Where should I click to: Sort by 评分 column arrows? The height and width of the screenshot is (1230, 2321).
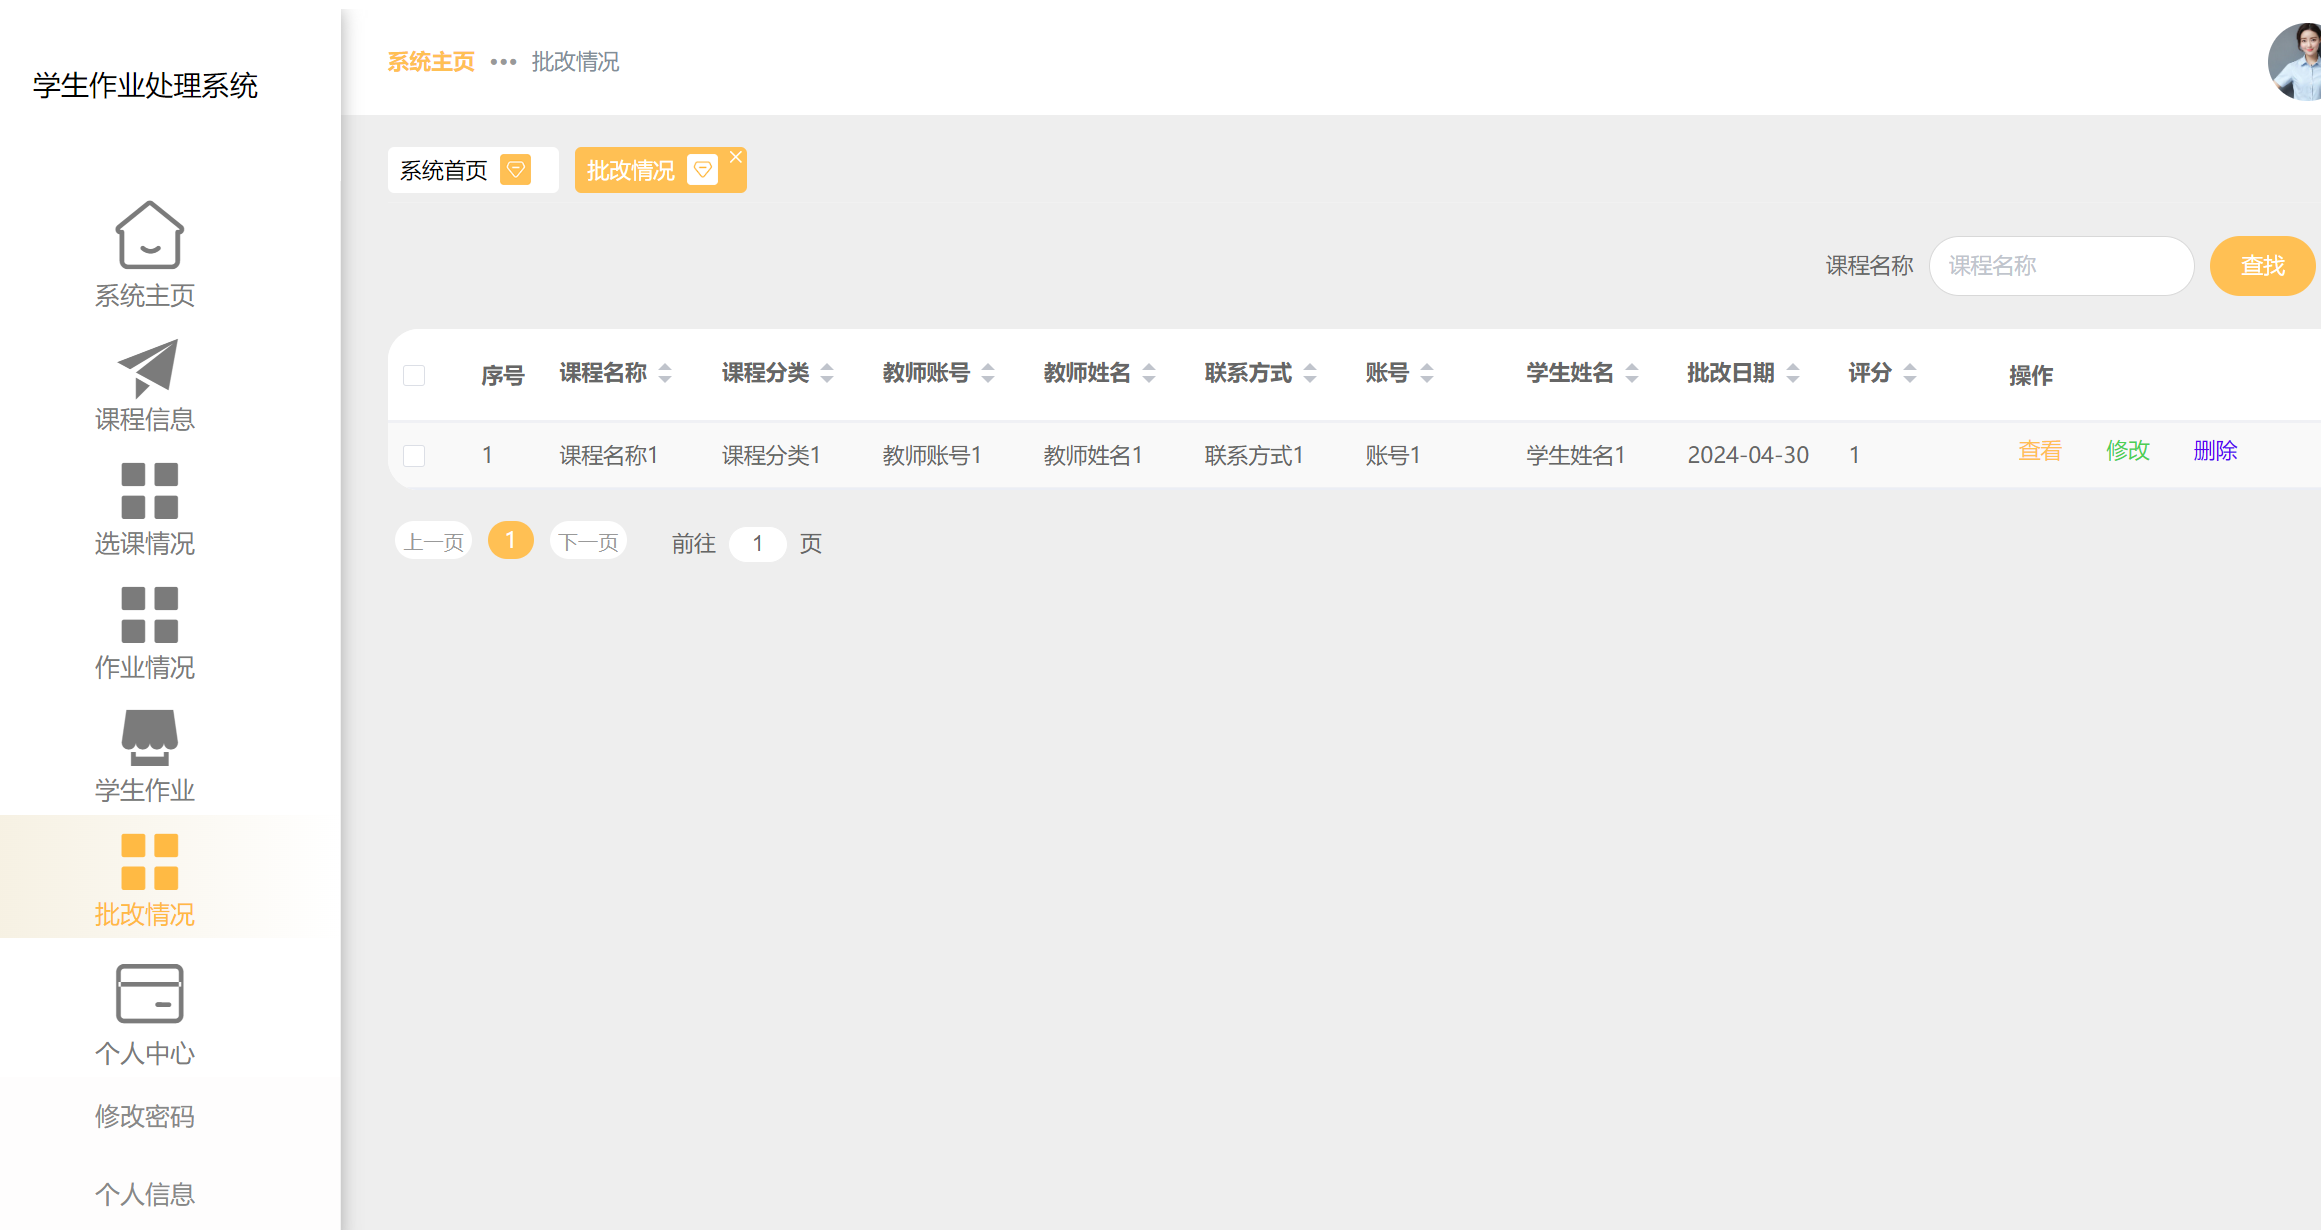1910,374
